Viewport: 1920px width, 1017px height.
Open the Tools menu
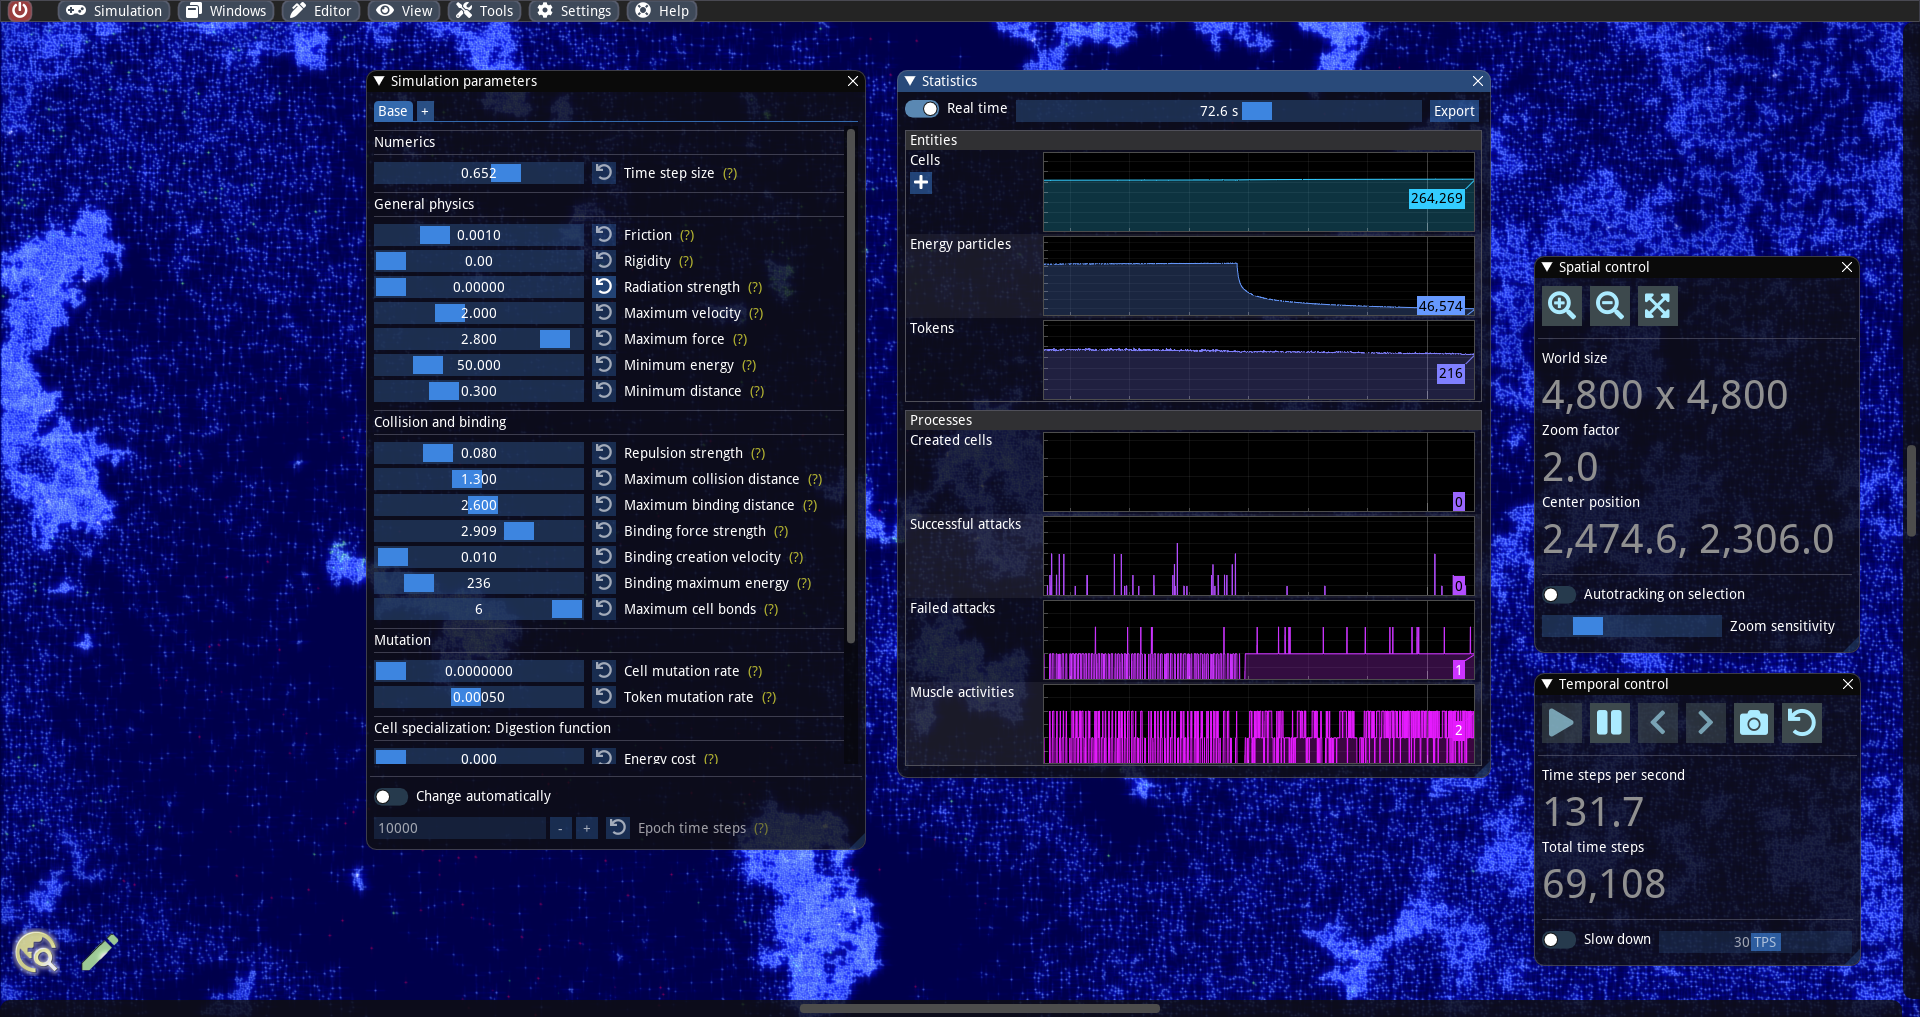(x=484, y=11)
